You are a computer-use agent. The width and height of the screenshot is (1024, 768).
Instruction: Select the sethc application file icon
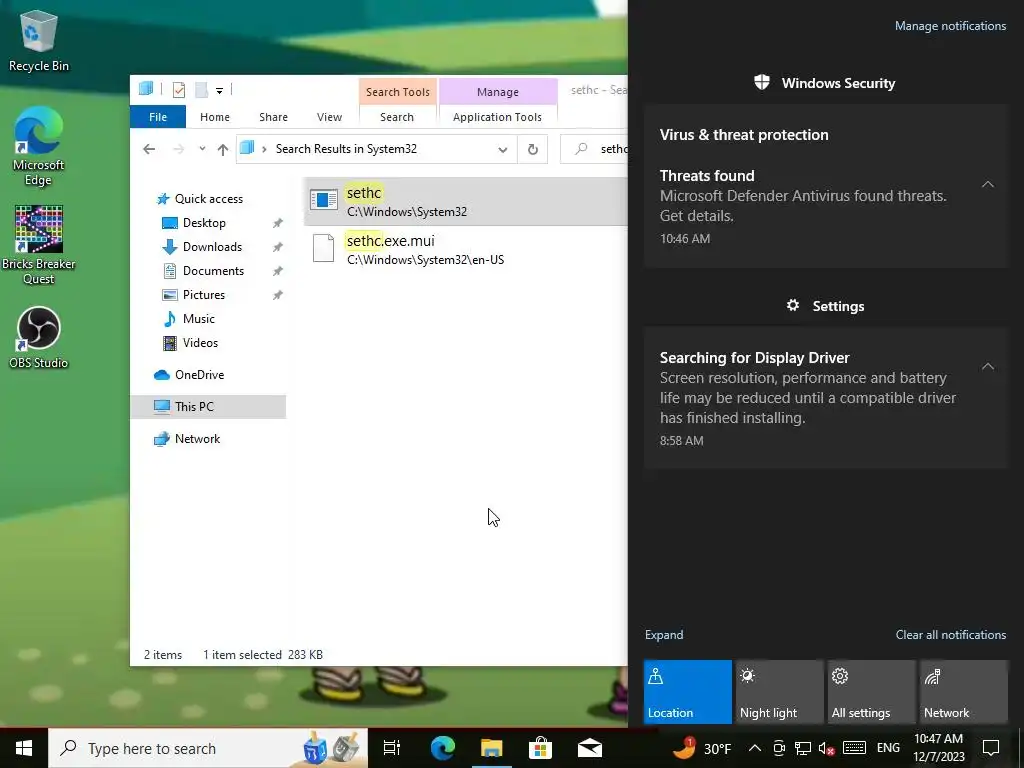(323, 200)
